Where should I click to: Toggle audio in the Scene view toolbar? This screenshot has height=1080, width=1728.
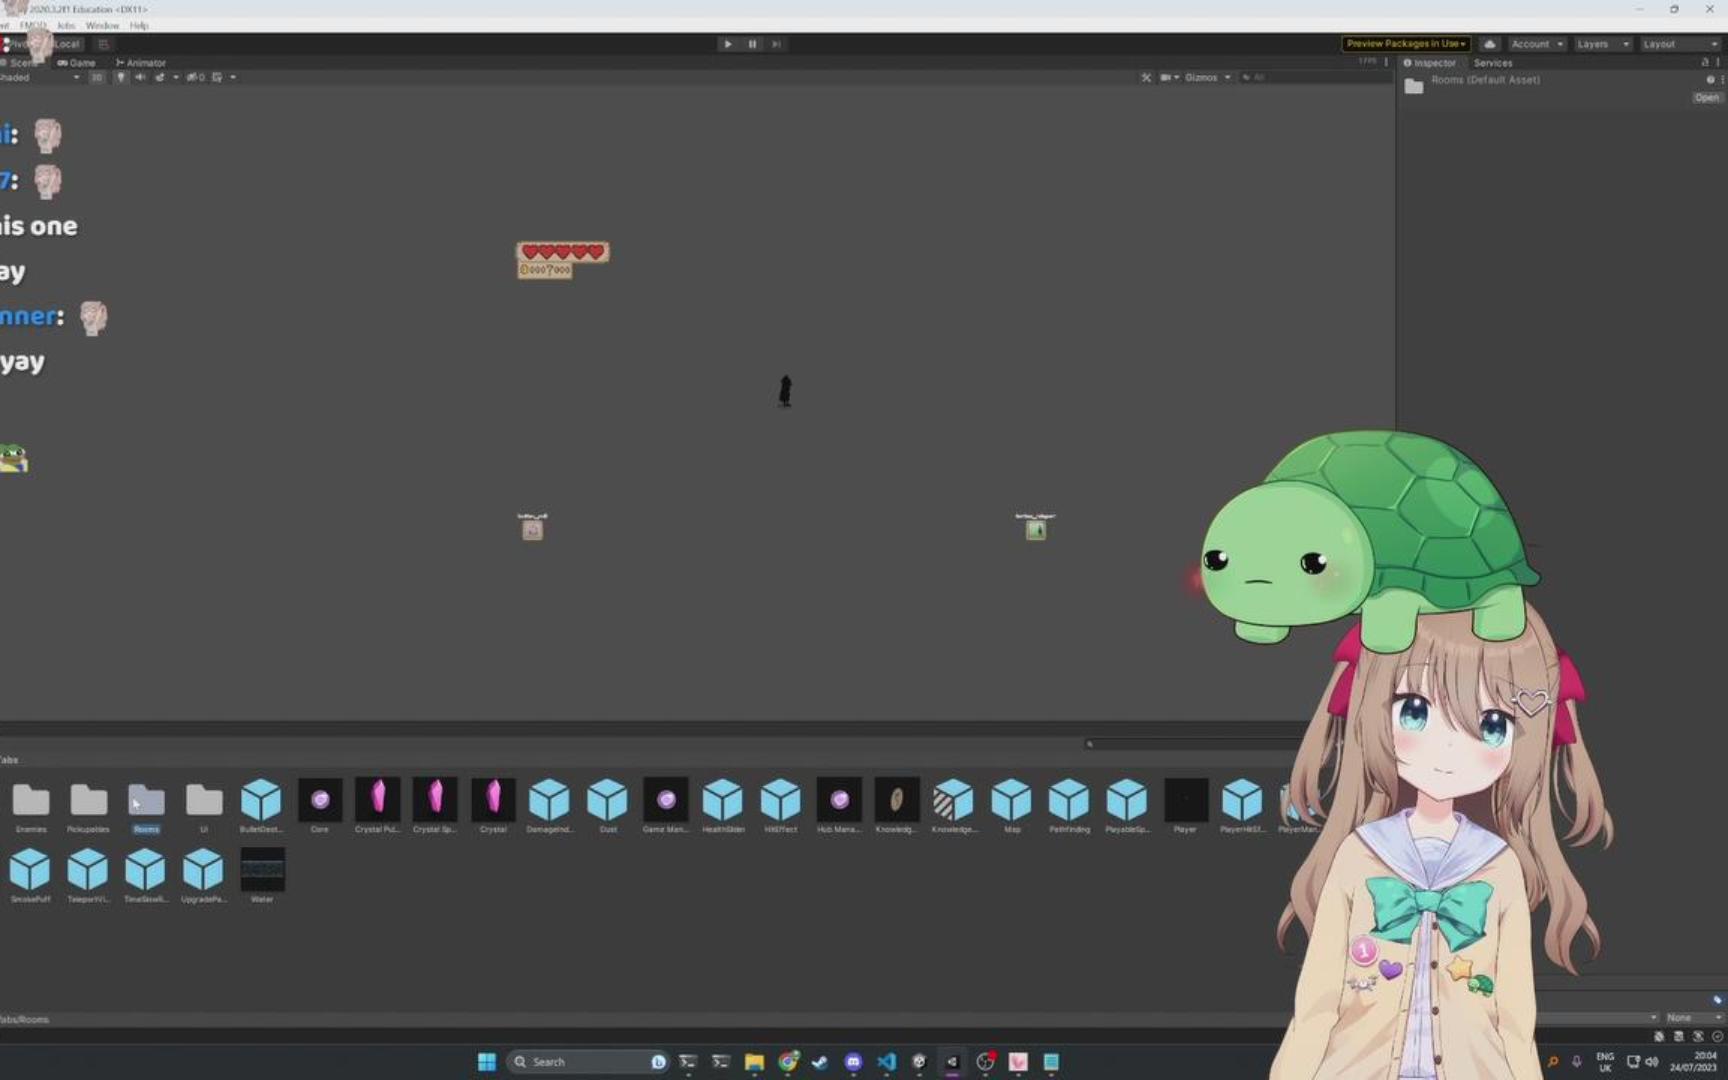140,77
